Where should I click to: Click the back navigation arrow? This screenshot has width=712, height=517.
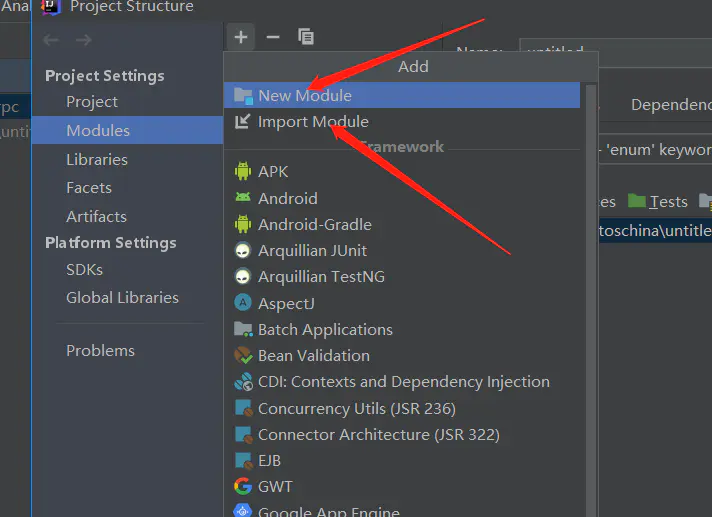click(x=52, y=40)
